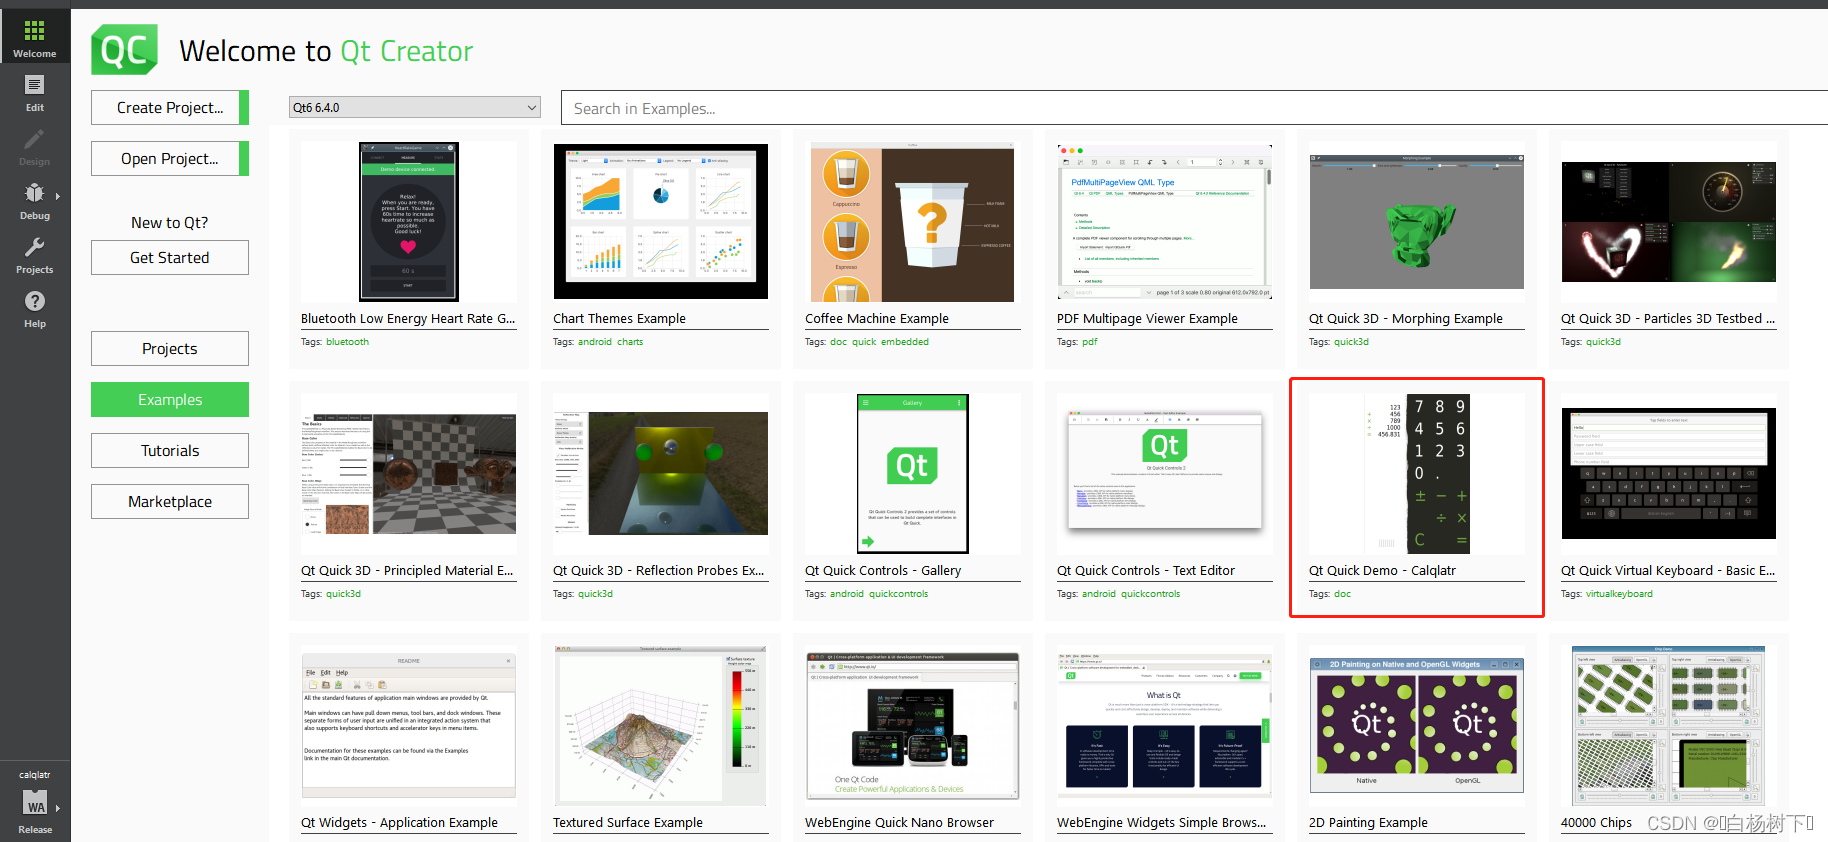Open the Marketplace tab
The width and height of the screenshot is (1828, 842).
(170, 501)
